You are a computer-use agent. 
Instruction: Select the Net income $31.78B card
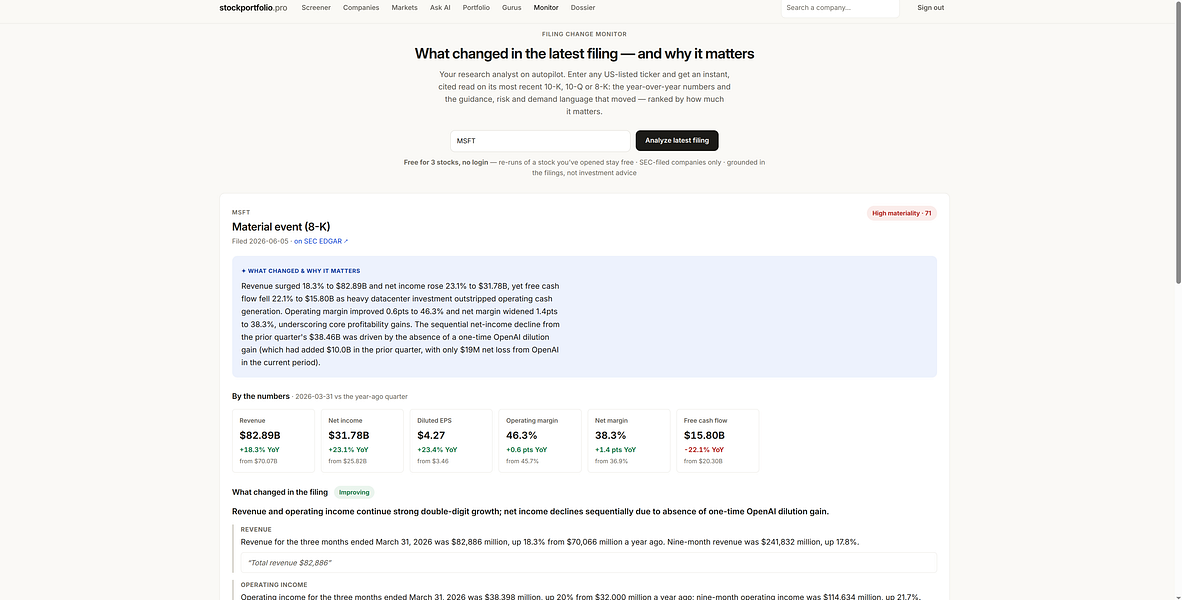coord(363,441)
